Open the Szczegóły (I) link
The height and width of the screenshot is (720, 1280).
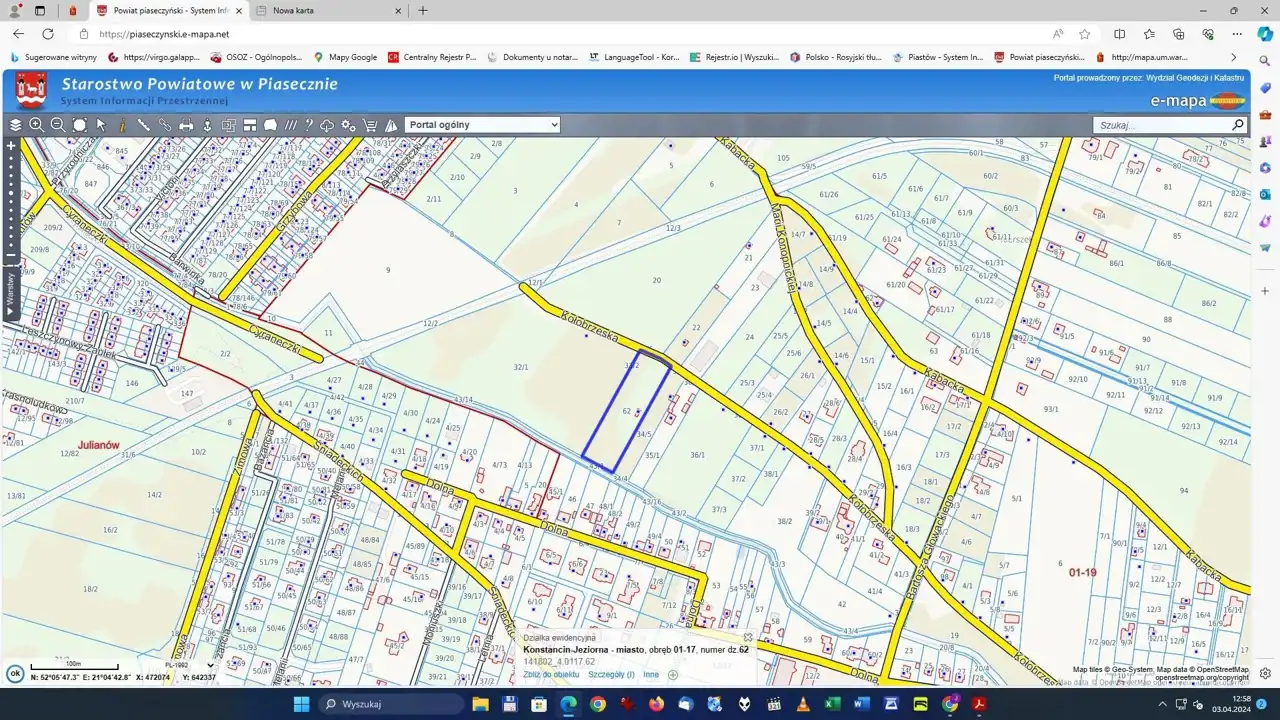611,675
